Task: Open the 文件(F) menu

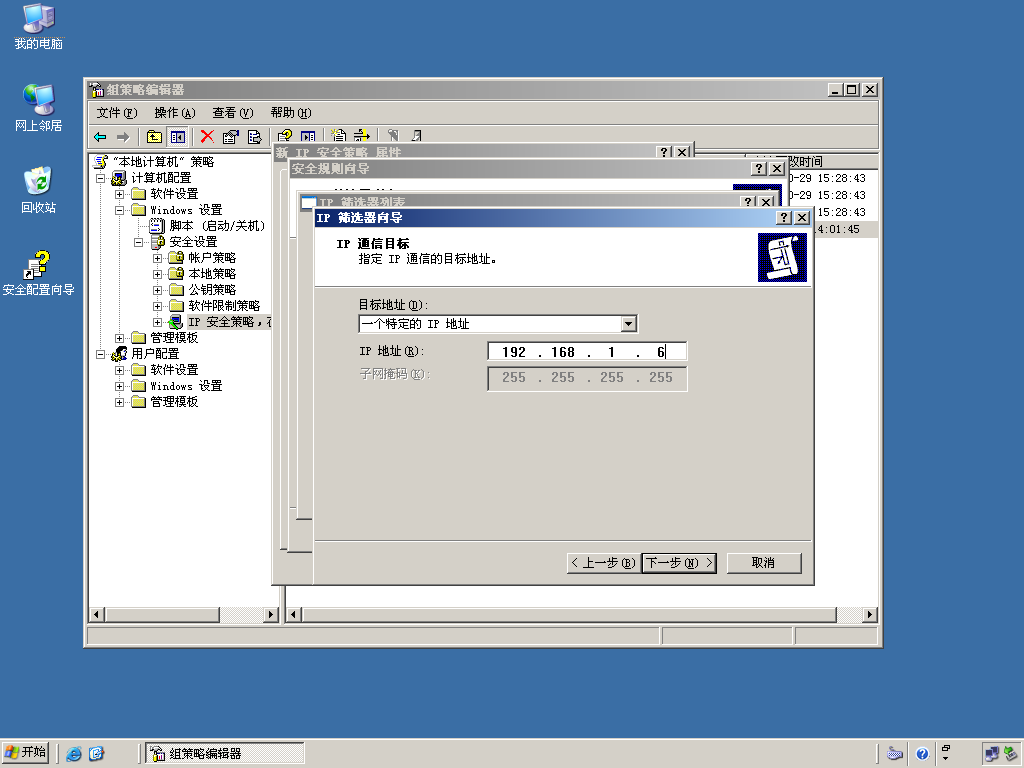Action: pos(117,113)
